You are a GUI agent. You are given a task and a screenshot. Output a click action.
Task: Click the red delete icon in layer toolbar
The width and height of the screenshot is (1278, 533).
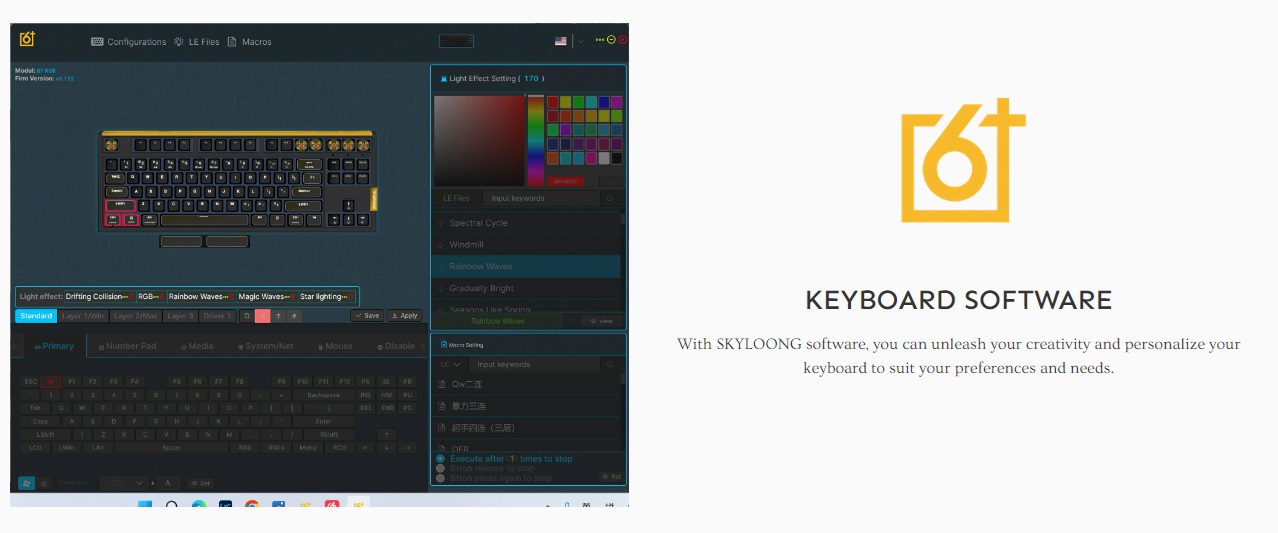click(263, 316)
